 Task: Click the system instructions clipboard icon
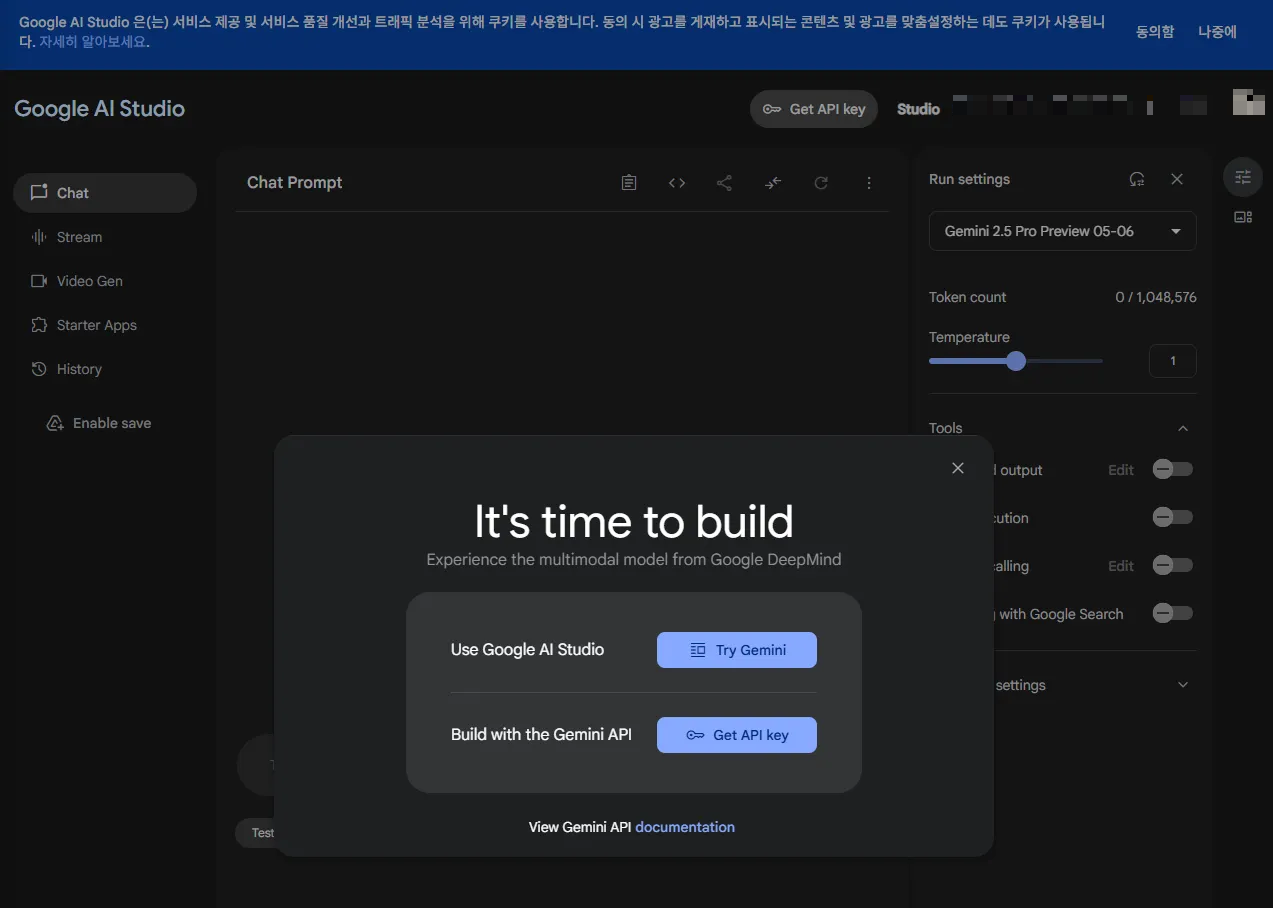[629, 183]
